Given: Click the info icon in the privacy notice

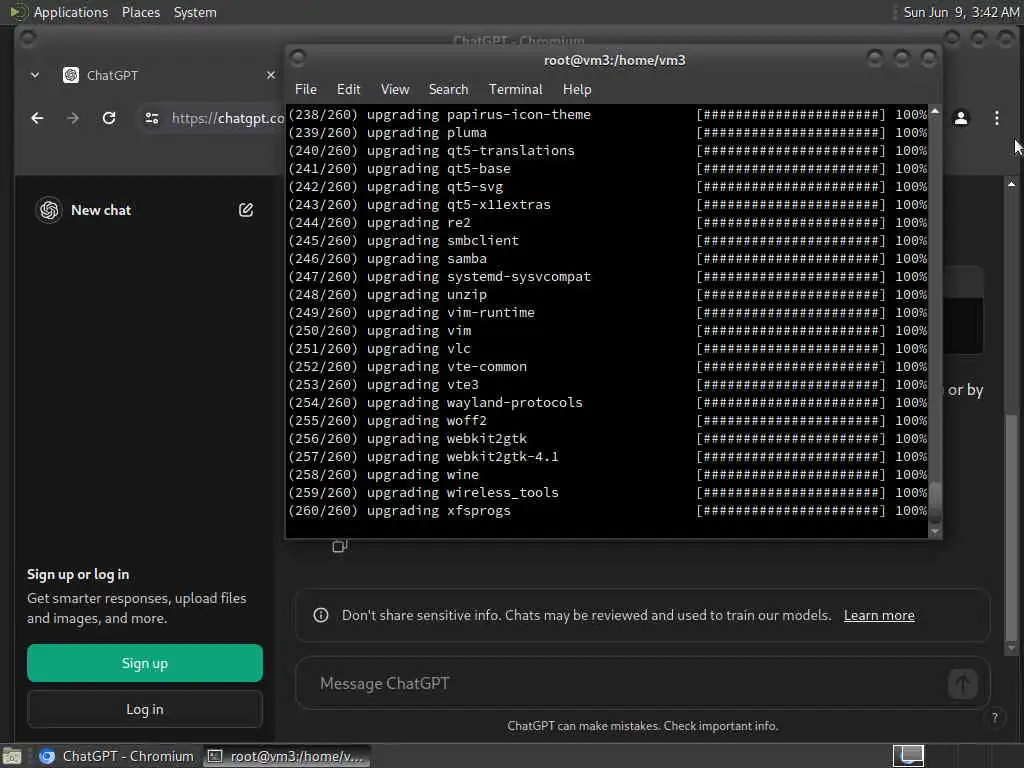Looking at the screenshot, I should pos(321,615).
